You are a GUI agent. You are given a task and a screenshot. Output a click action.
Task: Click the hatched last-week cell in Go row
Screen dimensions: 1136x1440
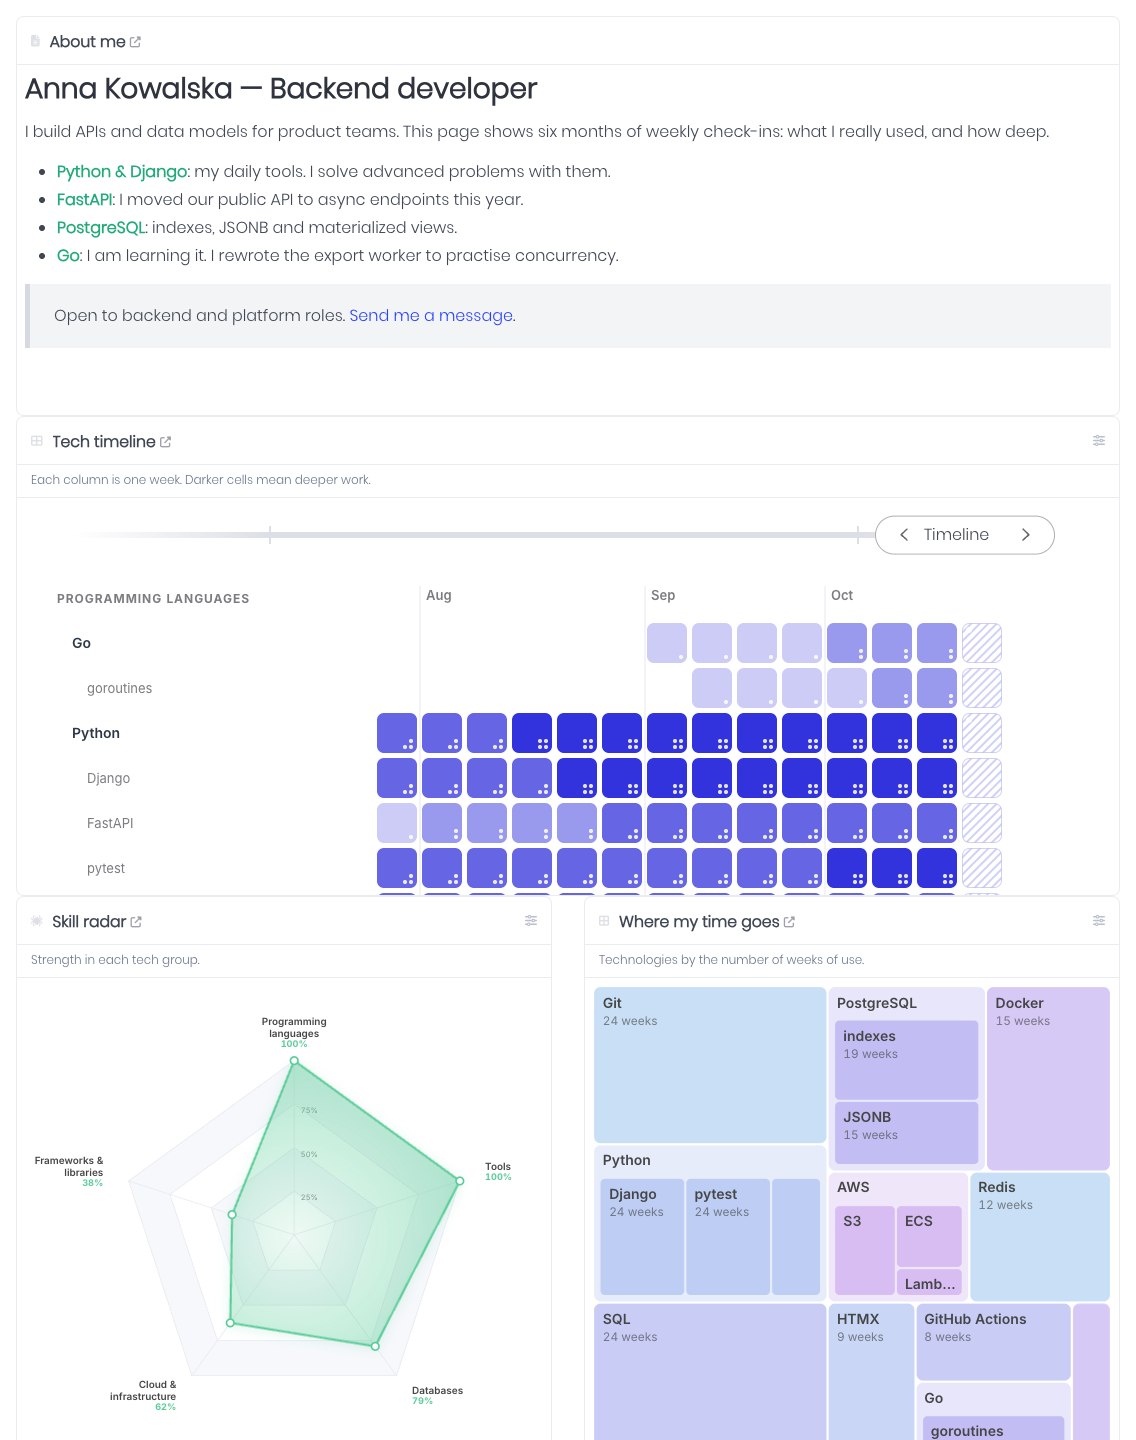(982, 643)
